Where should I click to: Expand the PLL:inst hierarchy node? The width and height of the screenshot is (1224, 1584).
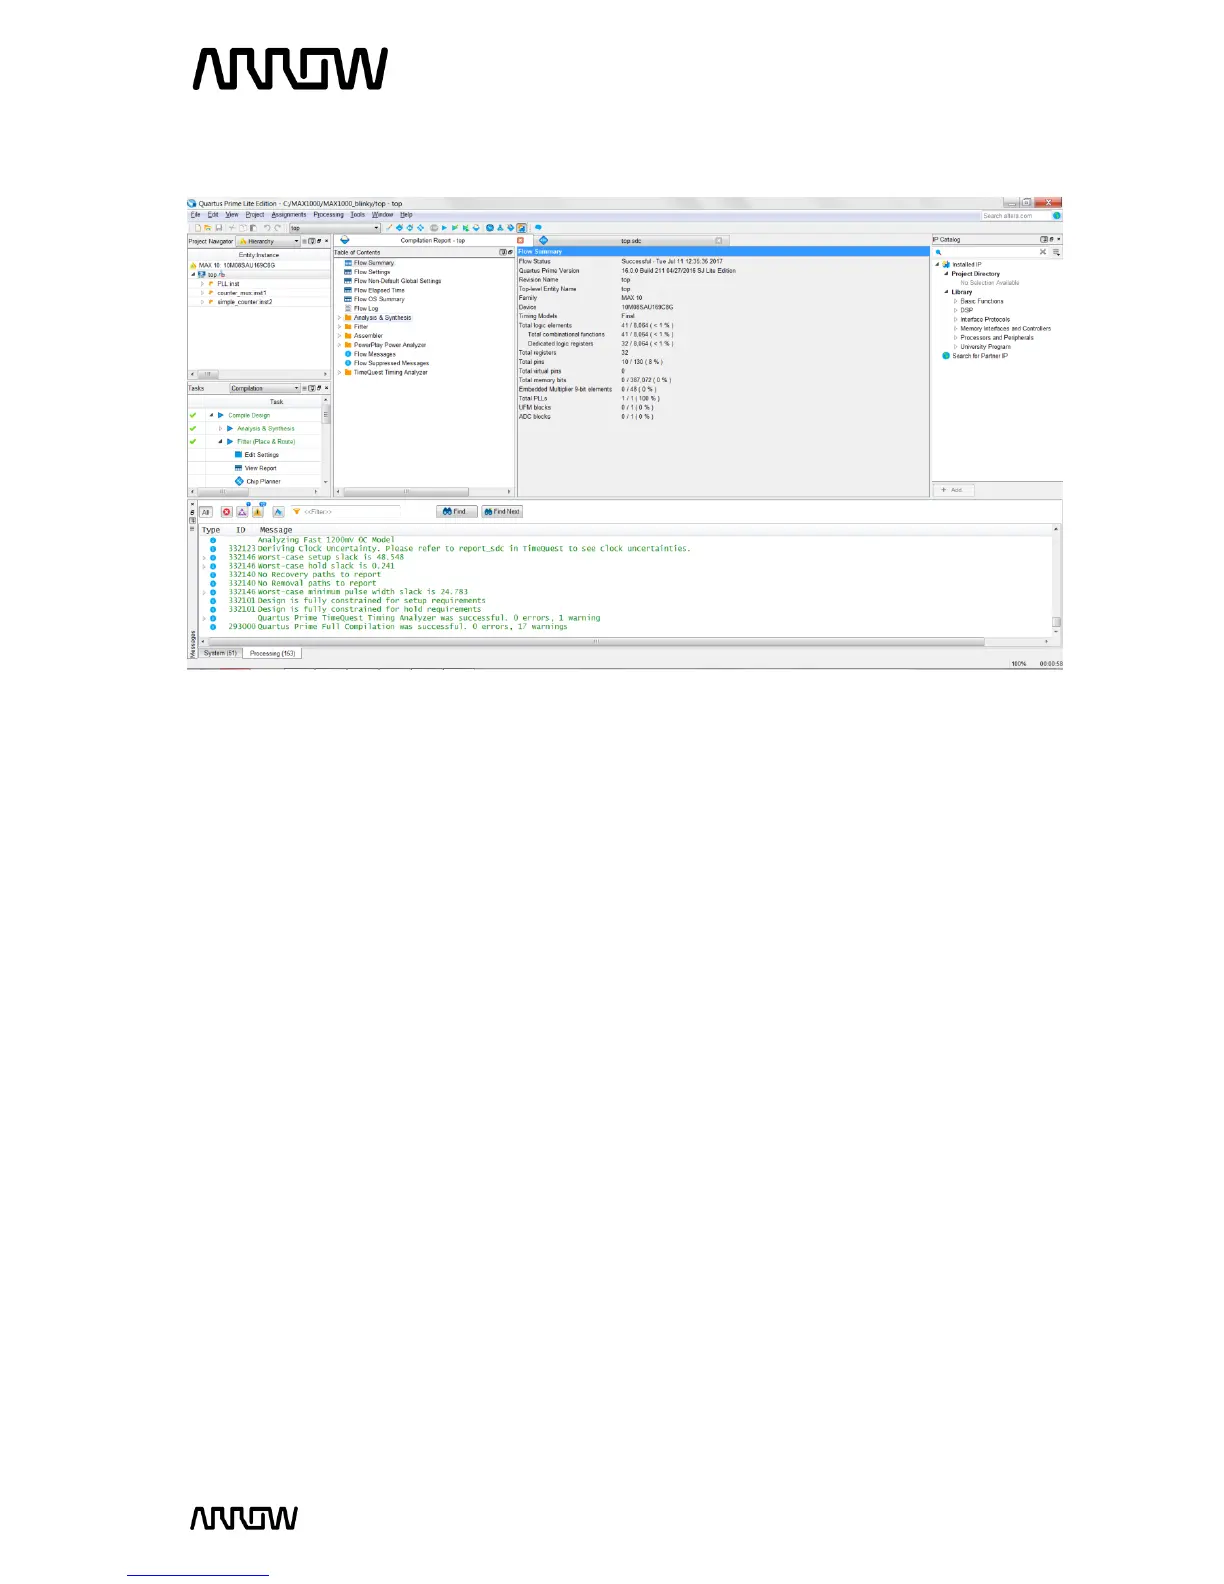(x=203, y=284)
